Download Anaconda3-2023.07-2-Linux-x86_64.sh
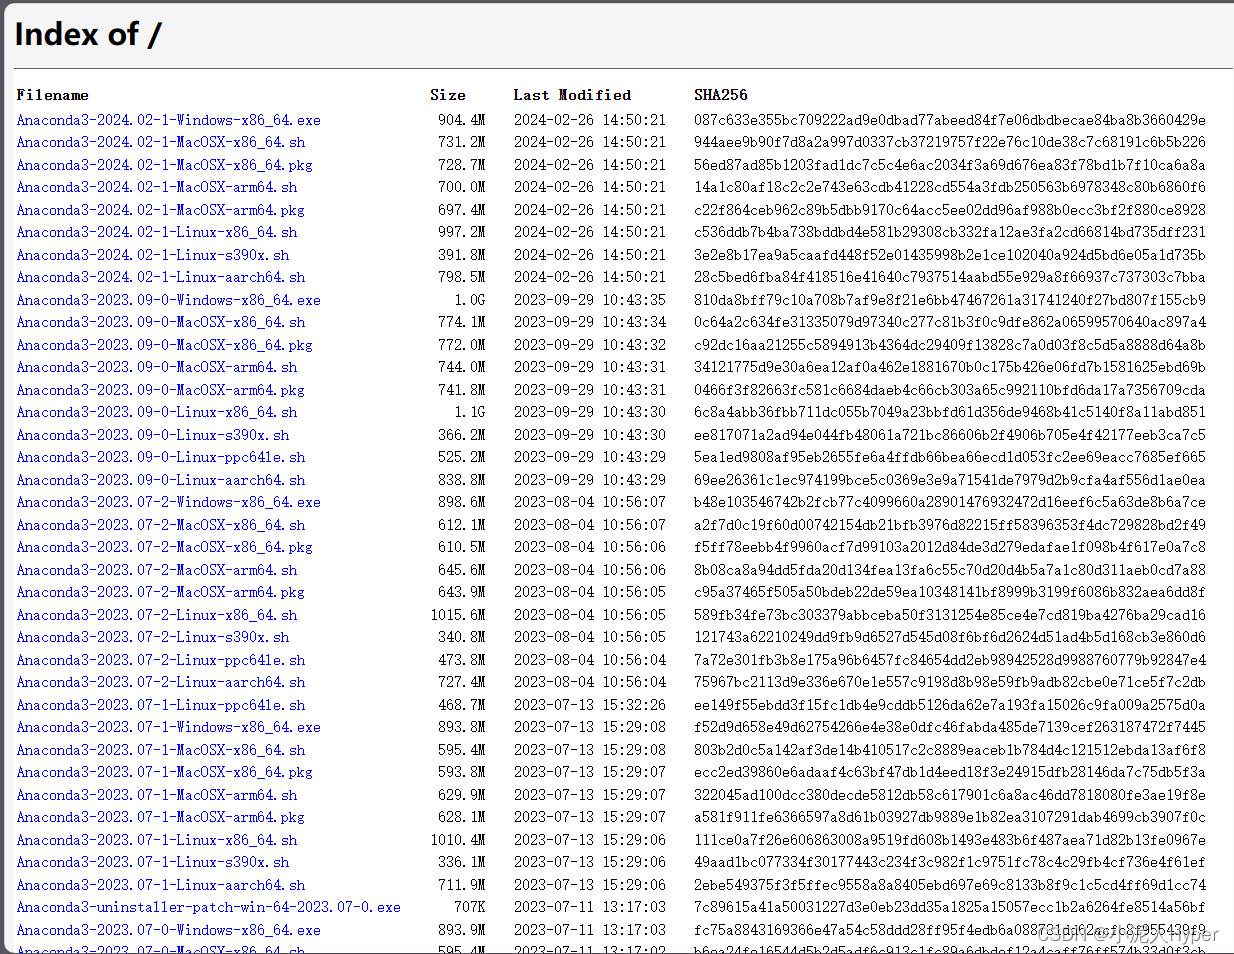Viewport: 1234px width, 954px height. pyautogui.click(x=156, y=615)
